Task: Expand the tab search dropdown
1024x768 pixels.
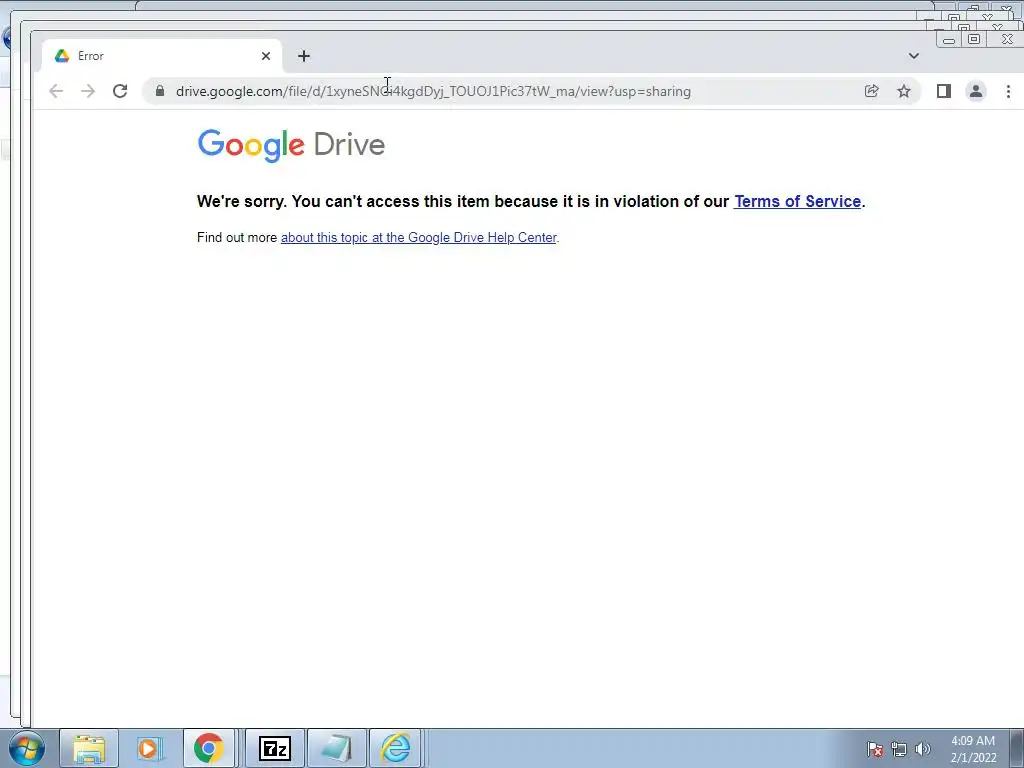Action: click(x=914, y=56)
